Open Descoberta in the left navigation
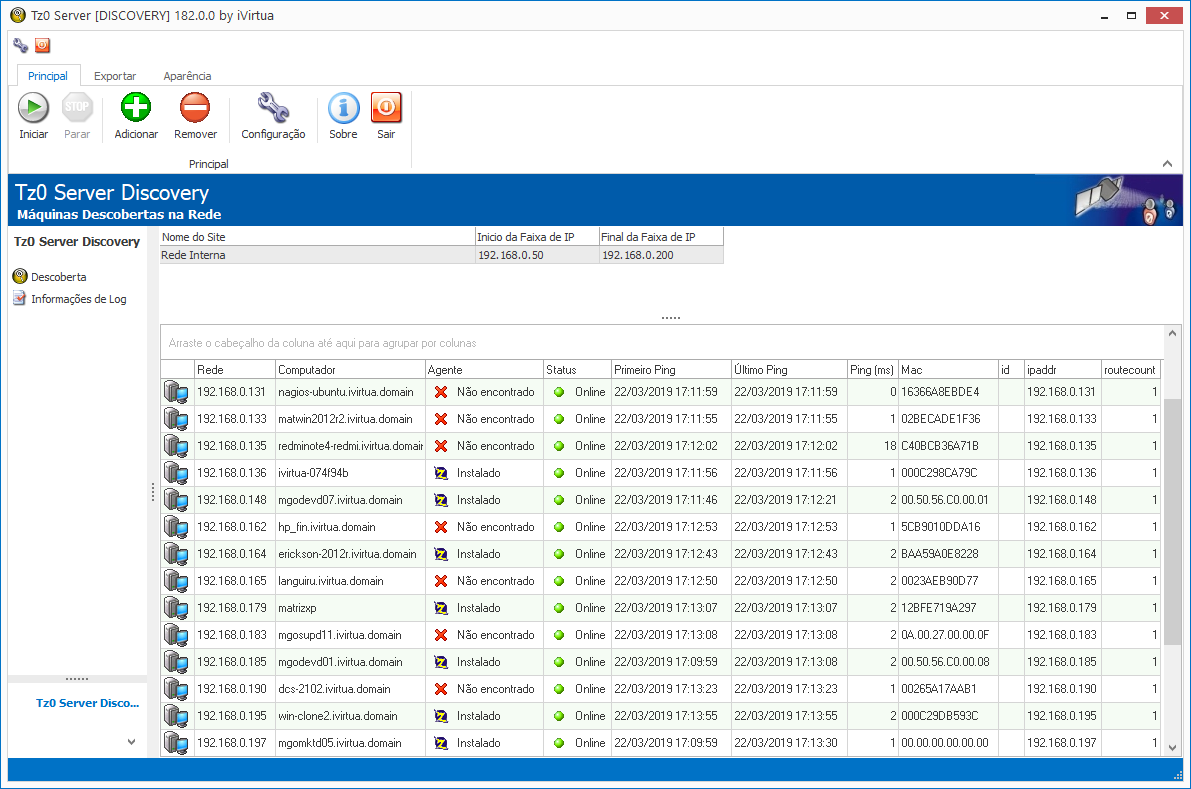1191x789 pixels. pyautogui.click(x=58, y=277)
